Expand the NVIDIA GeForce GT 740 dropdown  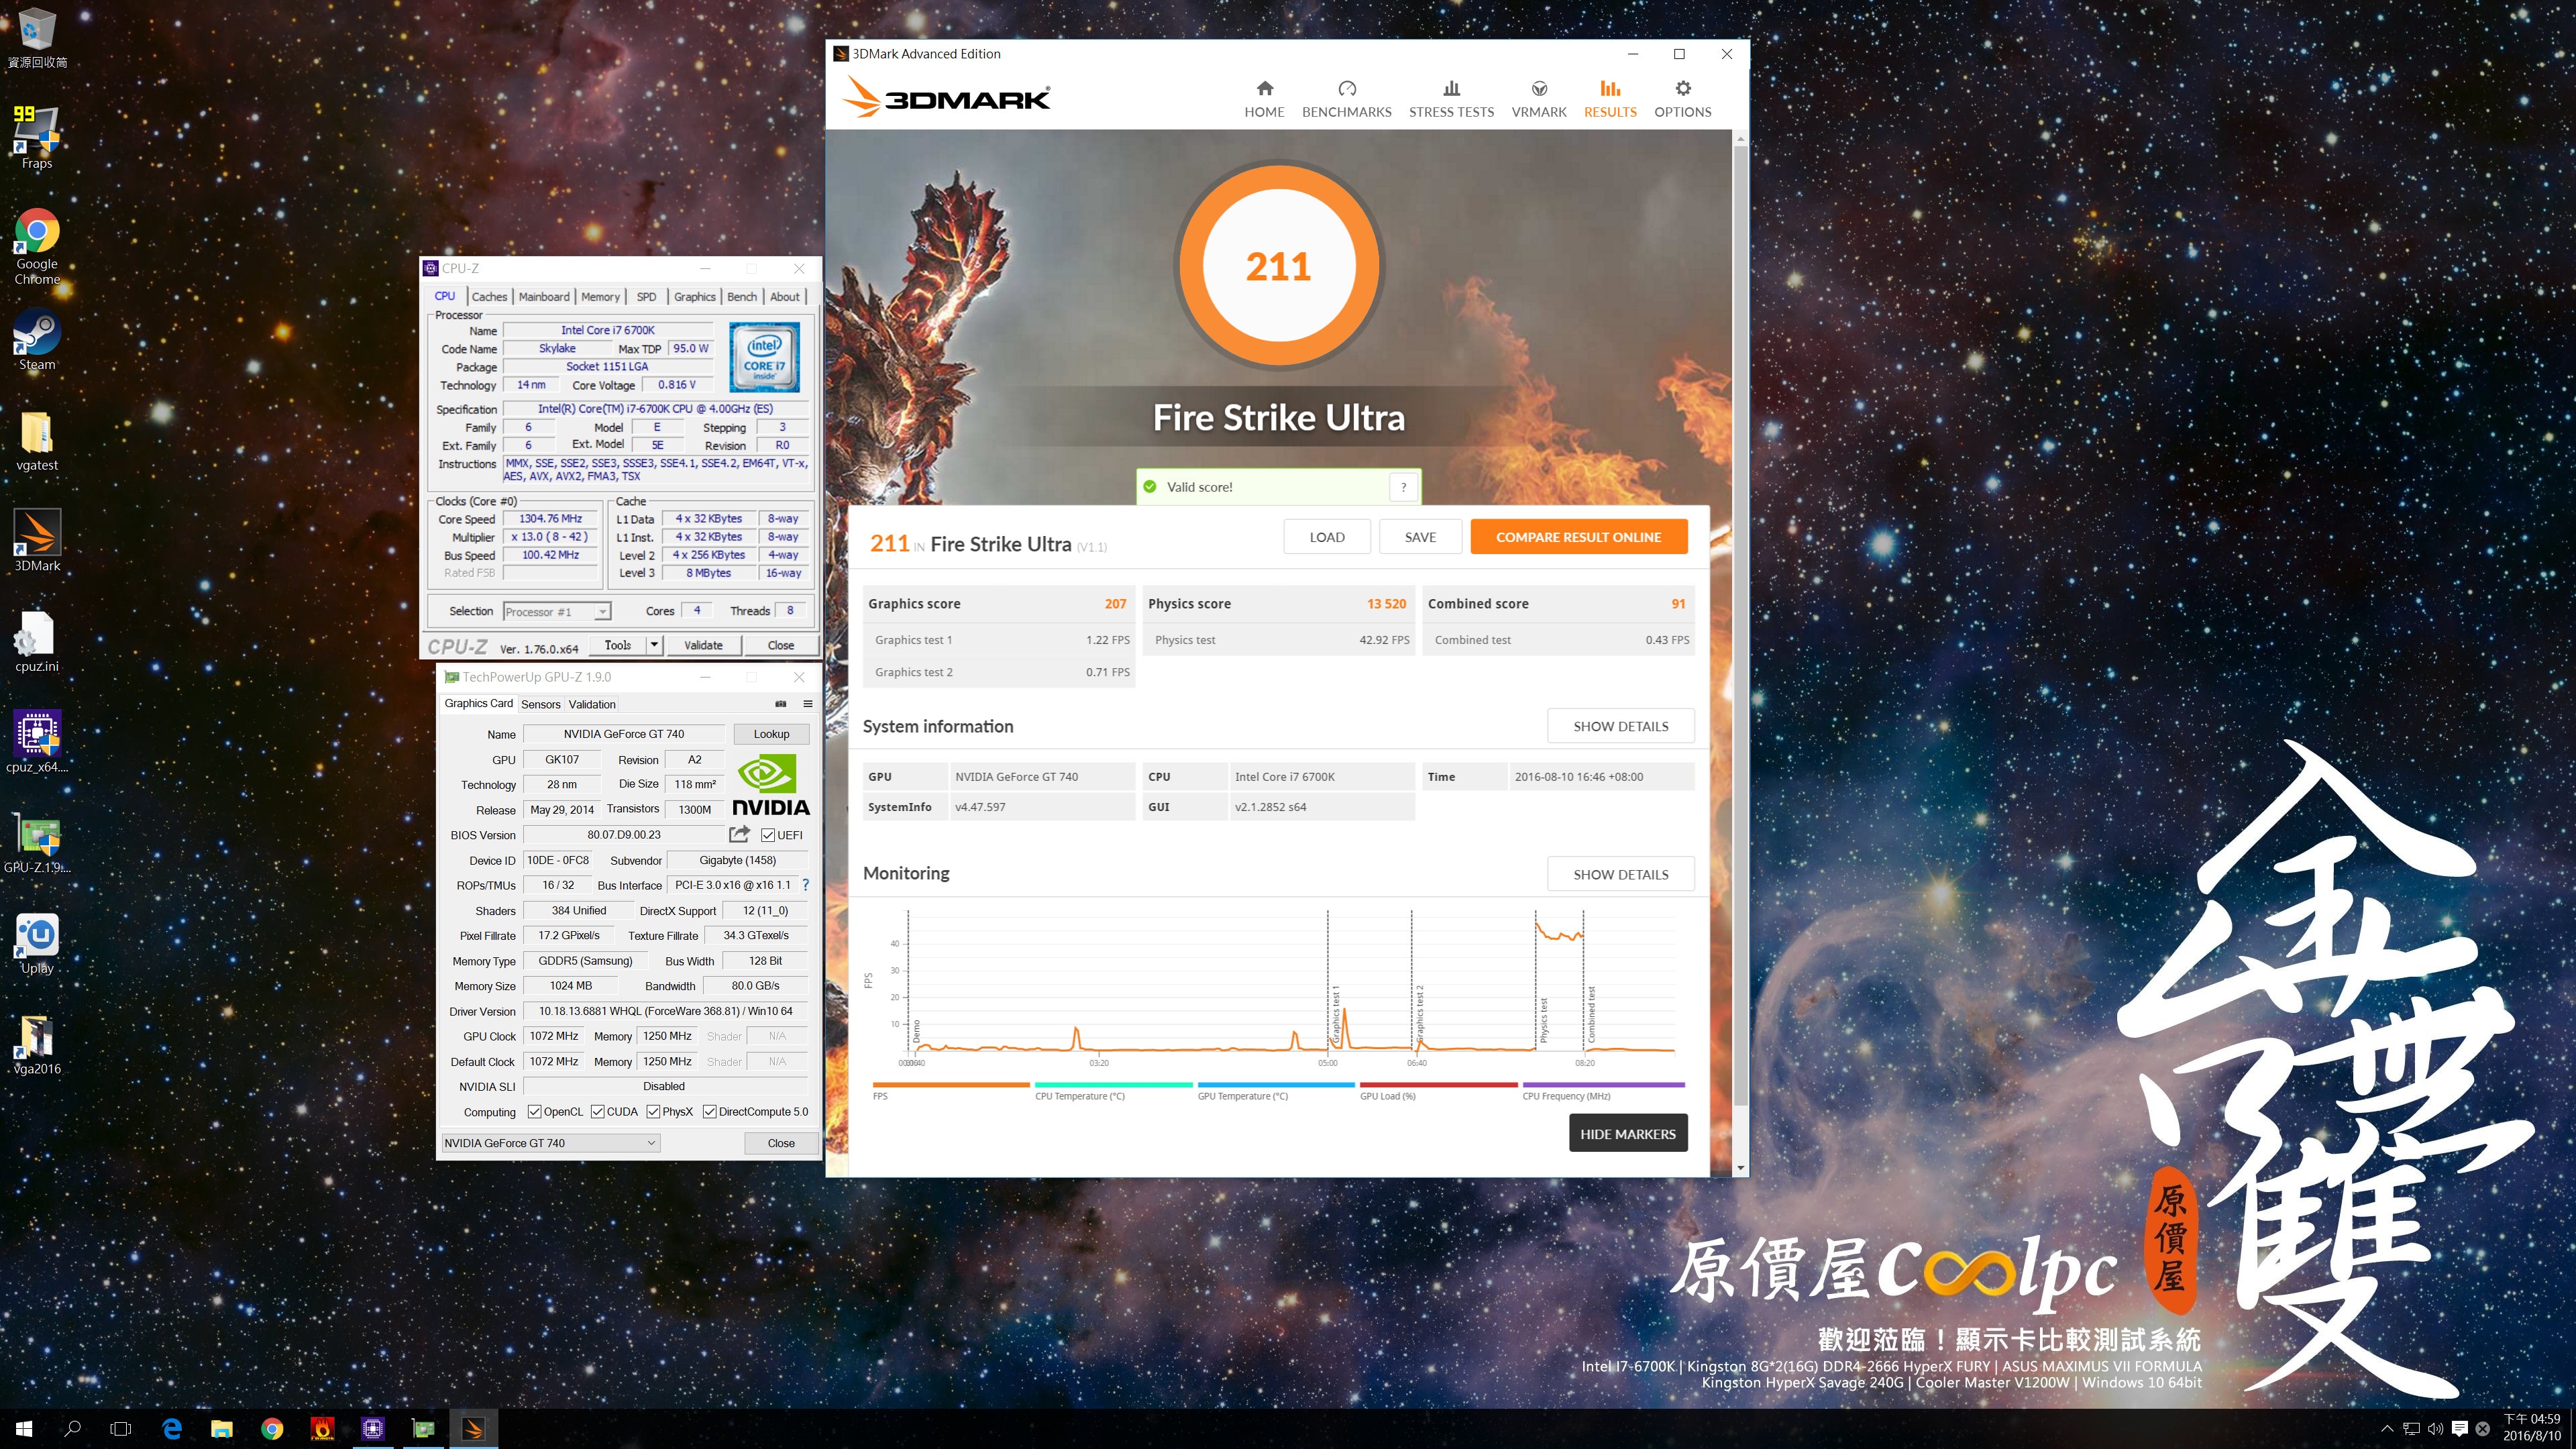point(651,1143)
